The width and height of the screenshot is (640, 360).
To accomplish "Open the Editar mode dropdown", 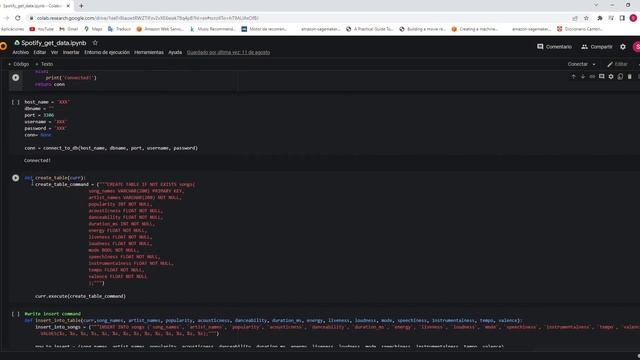I will pyautogui.click(x=618, y=64).
